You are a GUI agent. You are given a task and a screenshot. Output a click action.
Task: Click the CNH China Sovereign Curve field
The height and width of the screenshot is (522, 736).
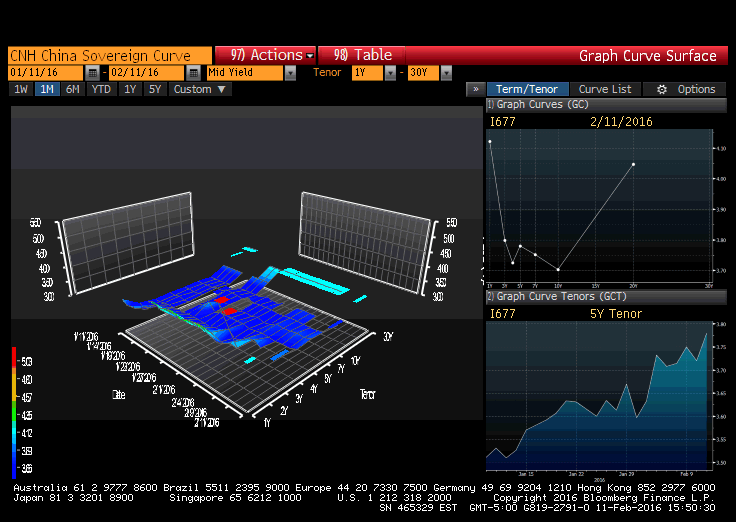click(110, 55)
